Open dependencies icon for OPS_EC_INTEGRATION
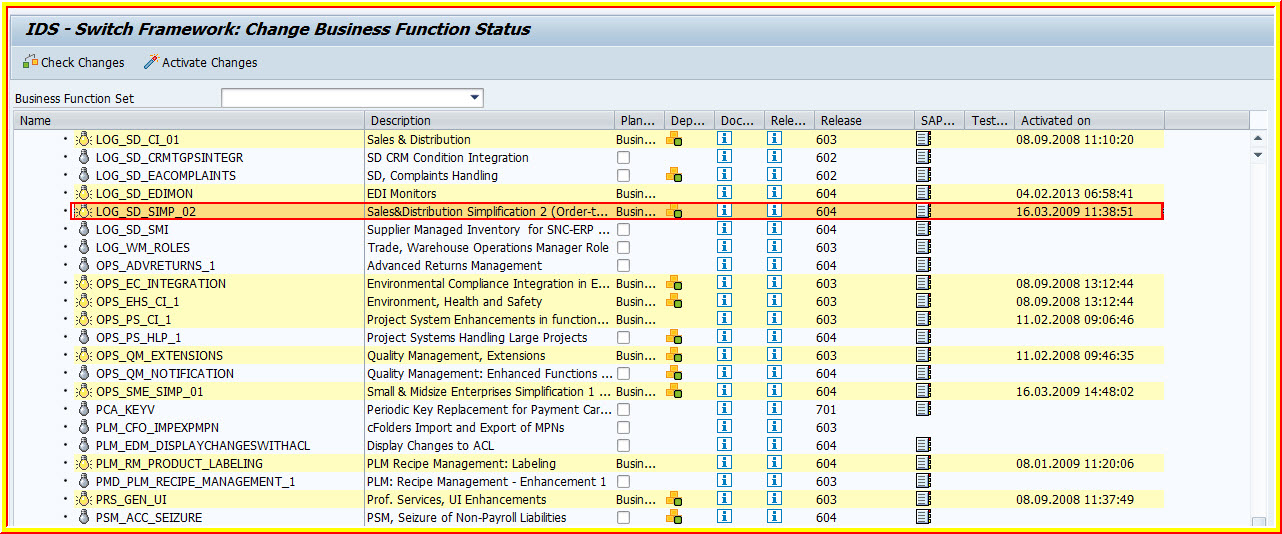 pos(674,284)
